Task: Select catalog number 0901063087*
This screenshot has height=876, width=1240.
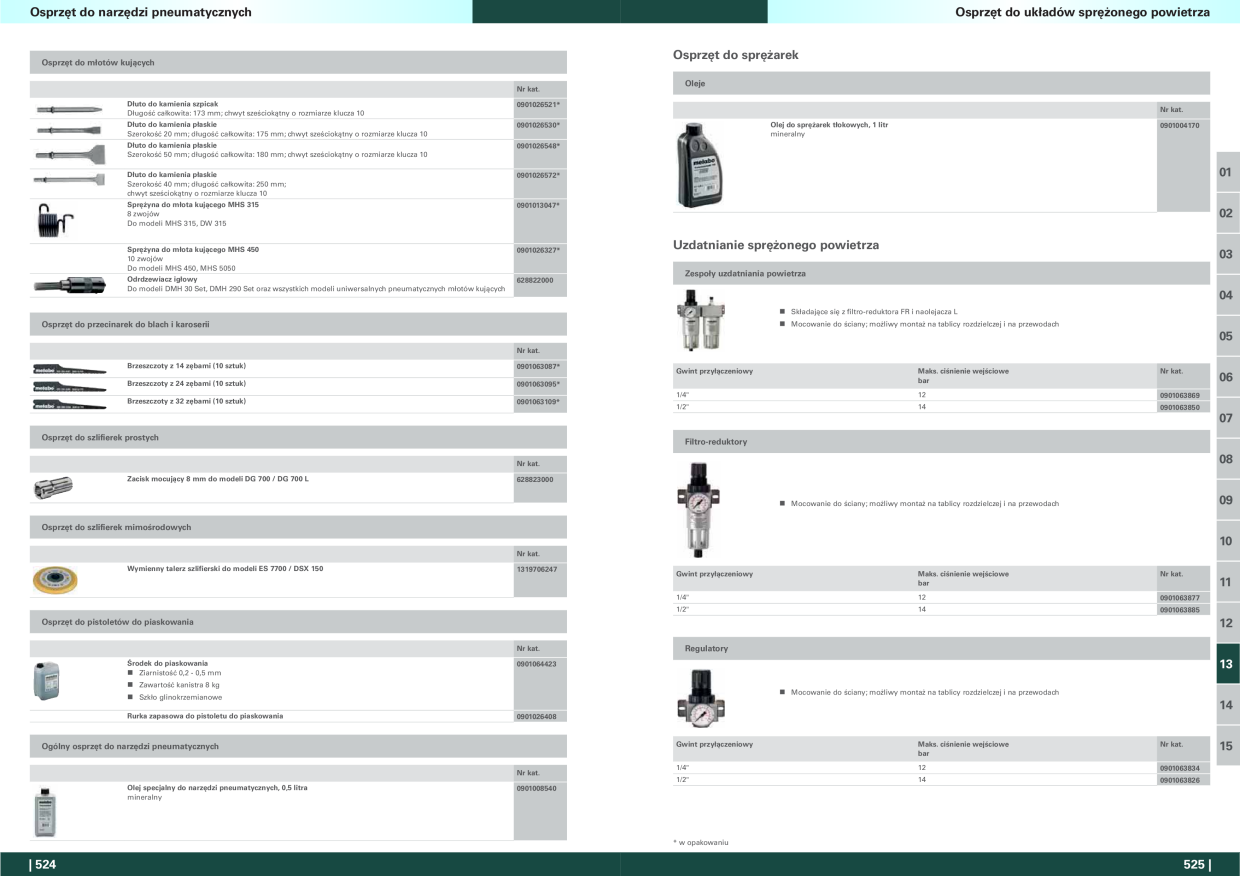Action: click(538, 366)
